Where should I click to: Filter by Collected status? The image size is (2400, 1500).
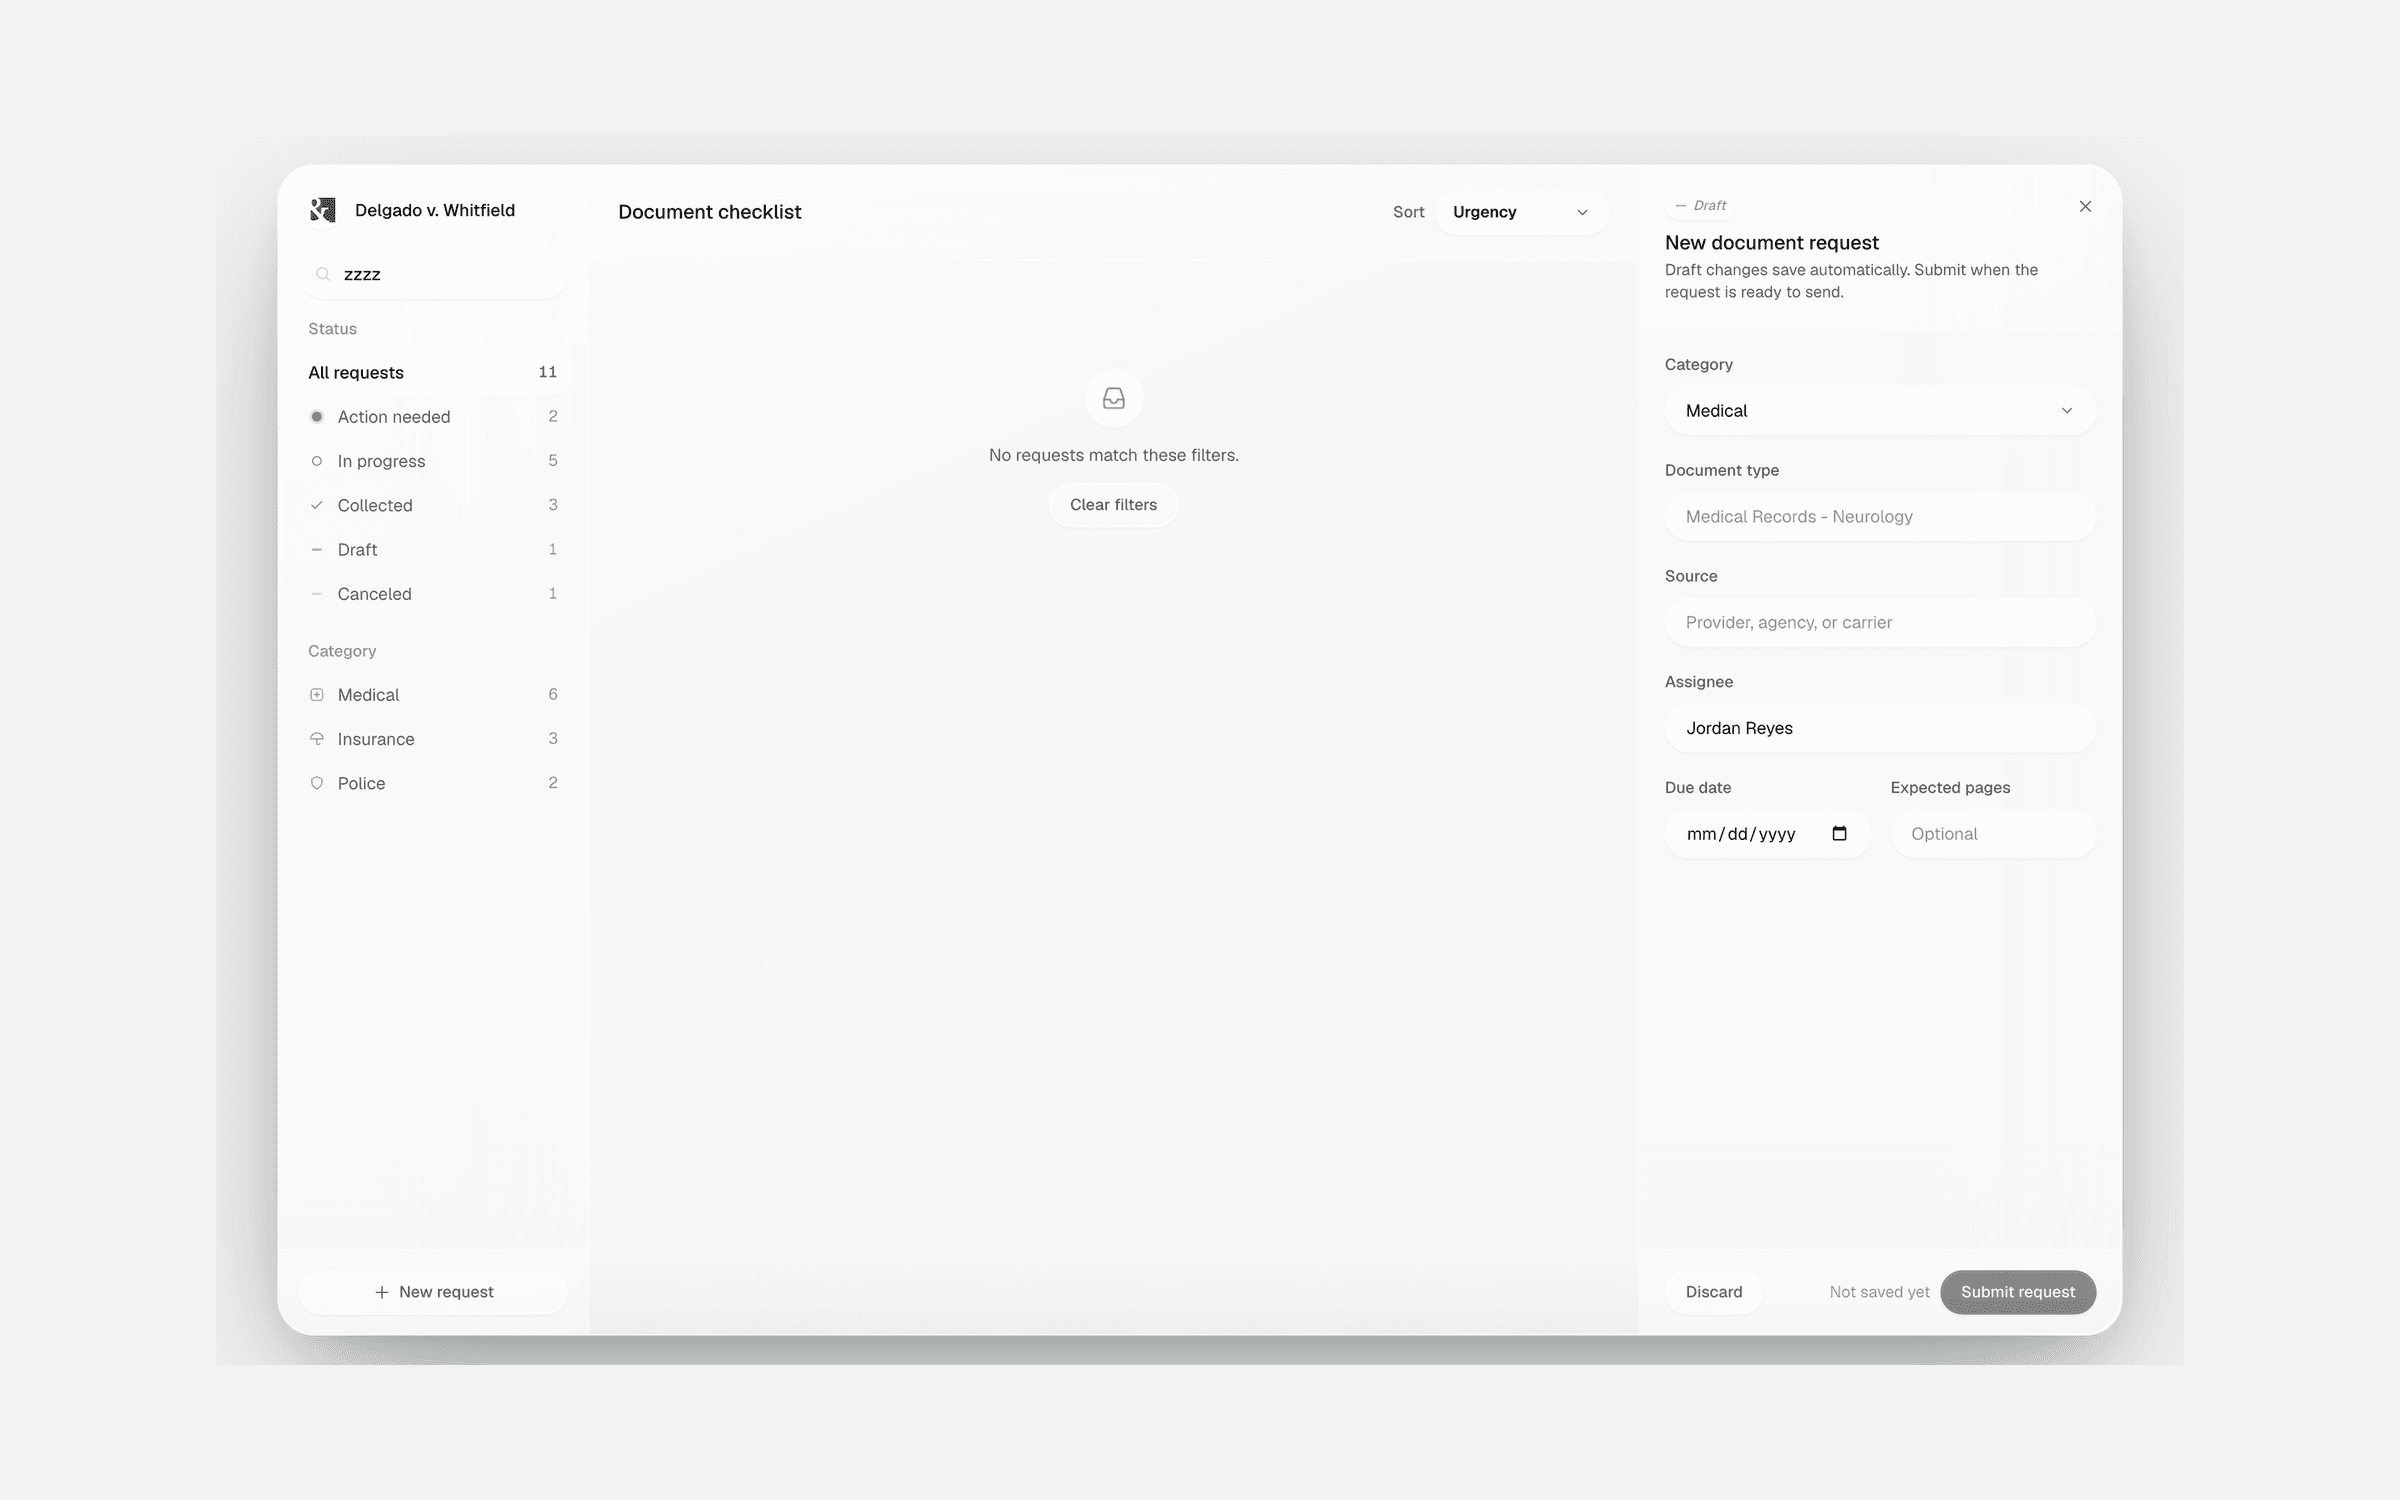click(434, 505)
